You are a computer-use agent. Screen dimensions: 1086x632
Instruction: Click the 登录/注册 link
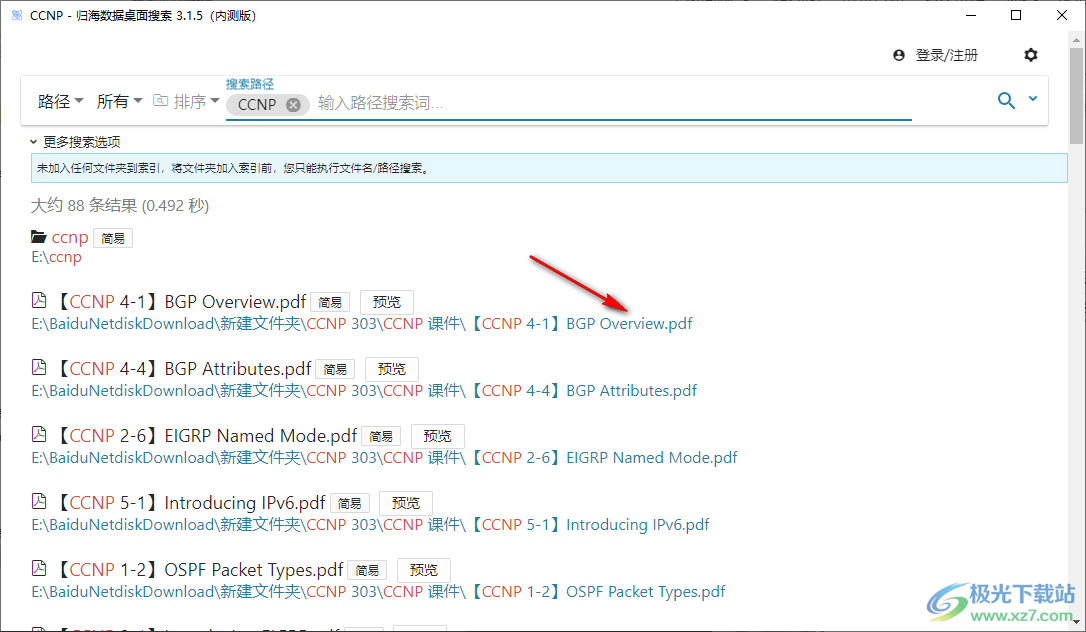coord(946,55)
